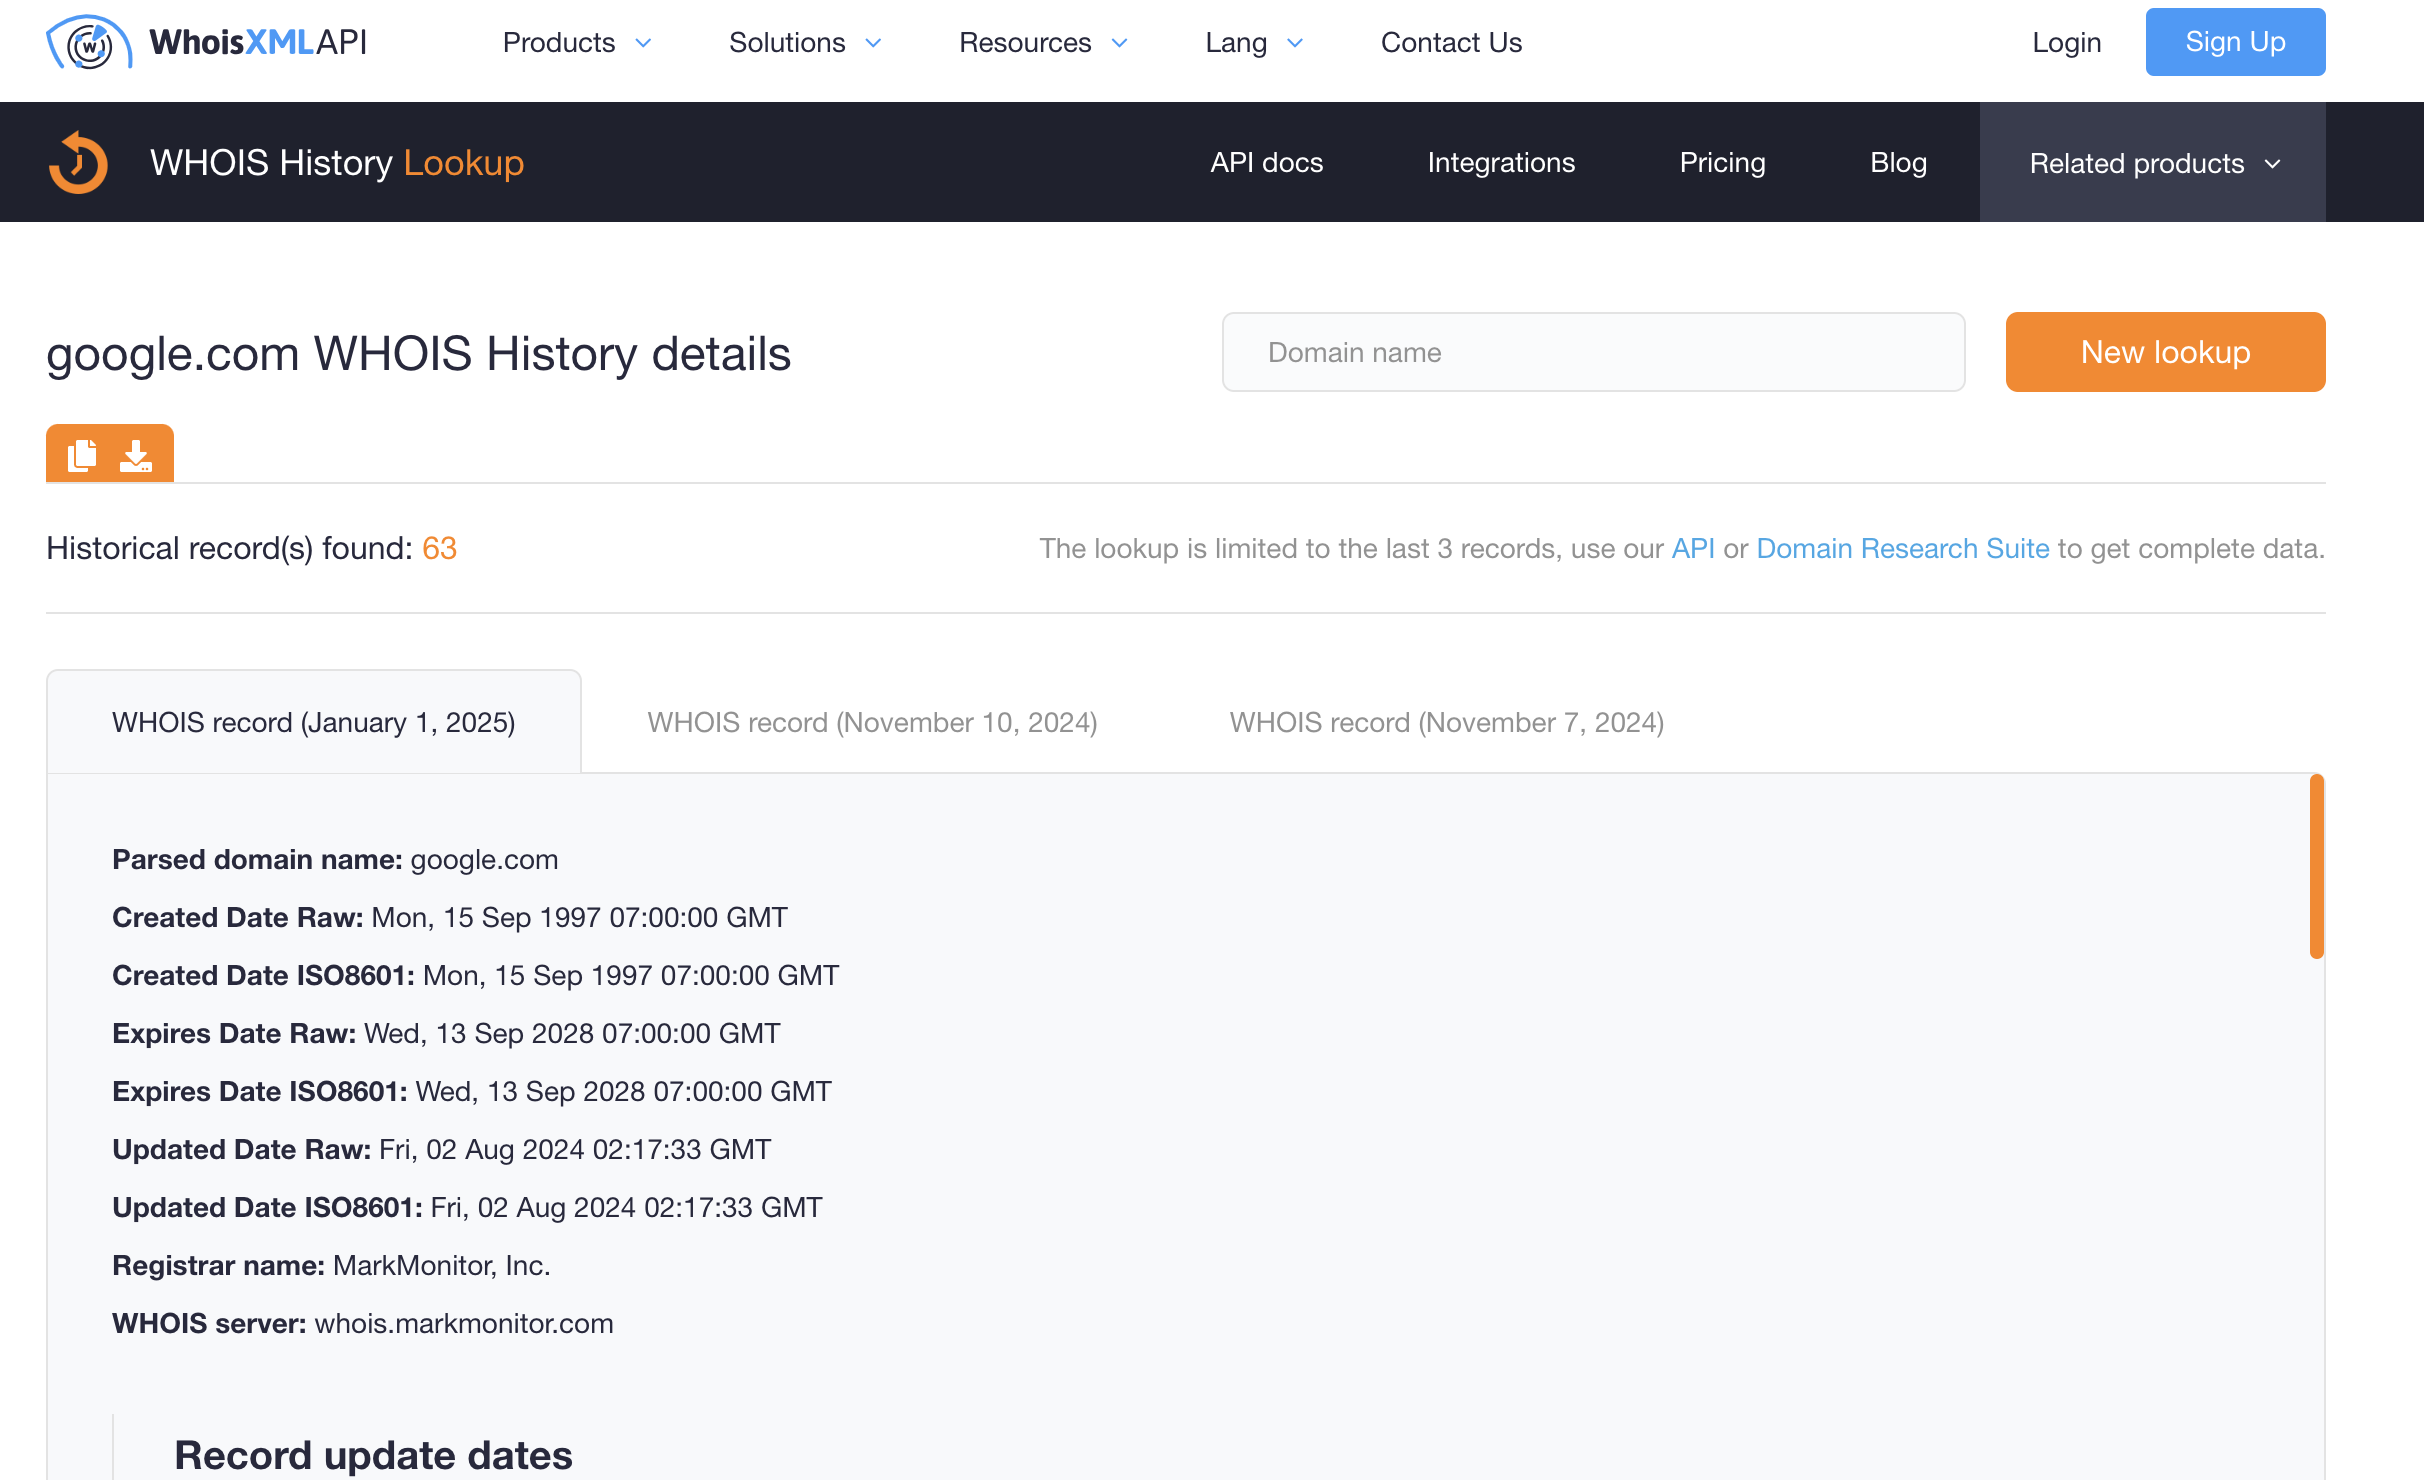This screenshot has width=2424, height=1480.
Task: Click the Registrar name value MarkMonitor, Inc.
Action: click(x=441, y=1265)
